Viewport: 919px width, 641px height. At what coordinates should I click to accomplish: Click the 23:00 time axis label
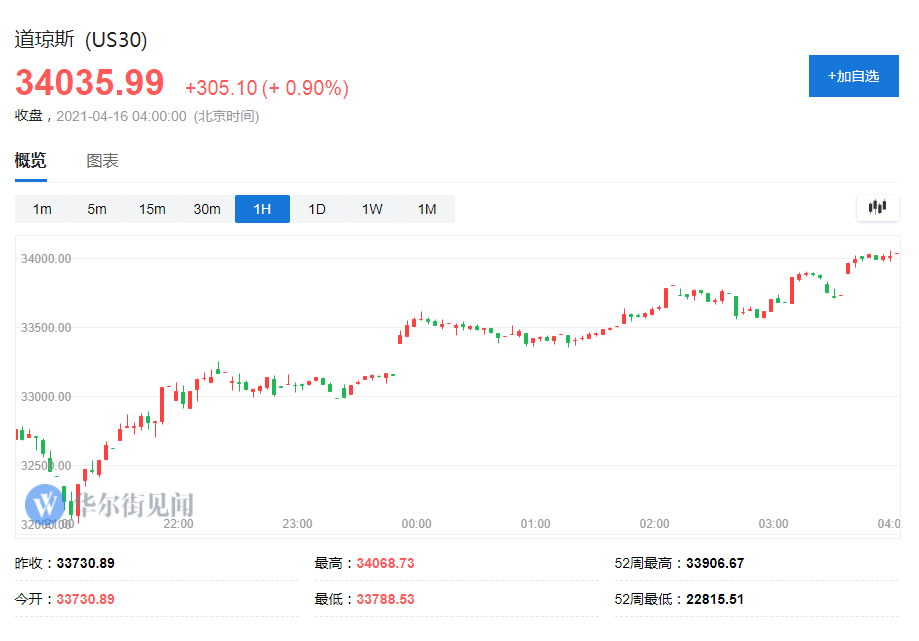click(x=297, y=523)
